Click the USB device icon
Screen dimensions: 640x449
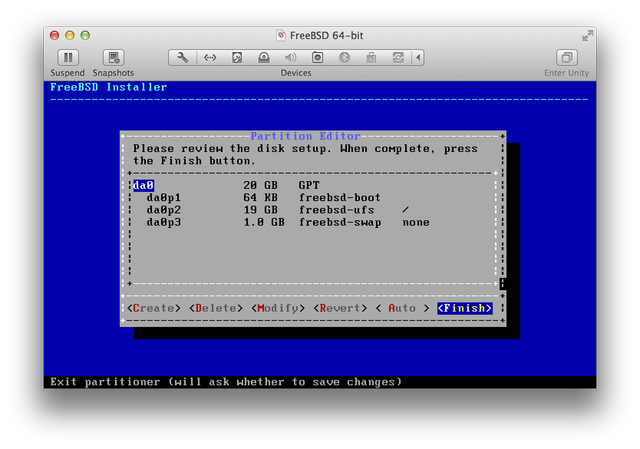371,58
